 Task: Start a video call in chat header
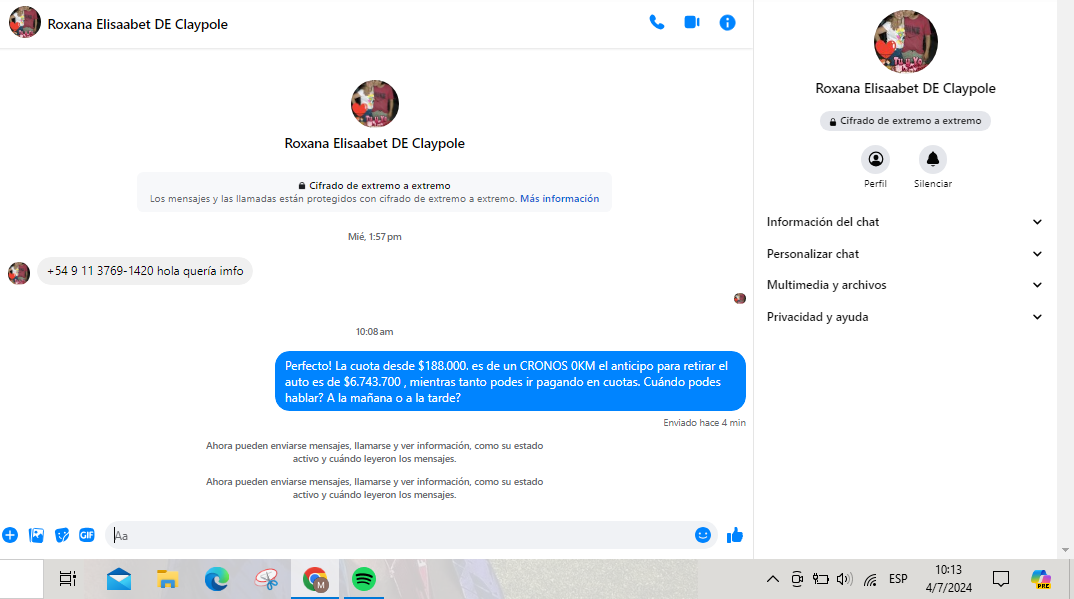click(692, 22)
